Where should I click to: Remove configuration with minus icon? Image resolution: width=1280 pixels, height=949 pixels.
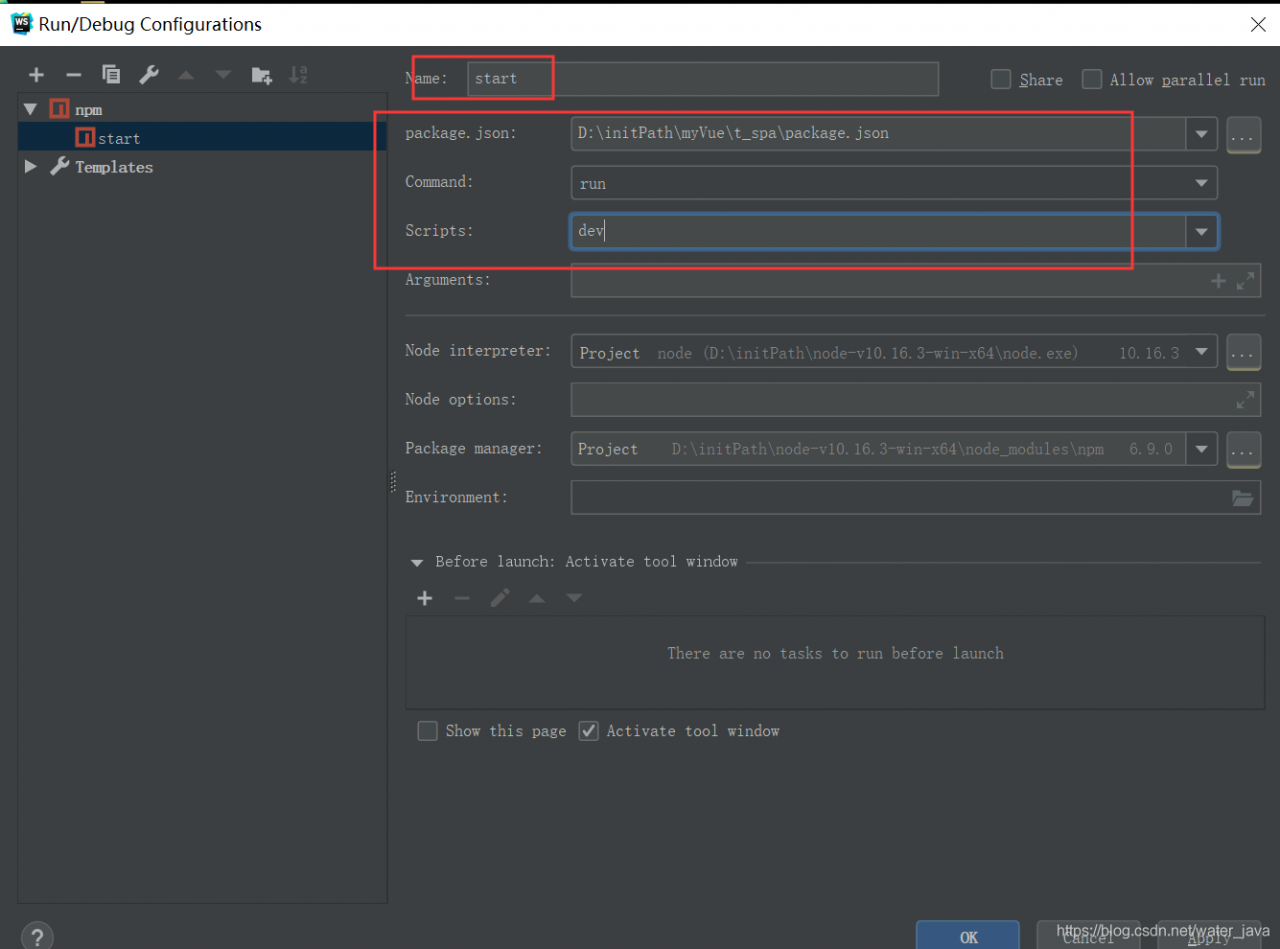coord(73,75)
